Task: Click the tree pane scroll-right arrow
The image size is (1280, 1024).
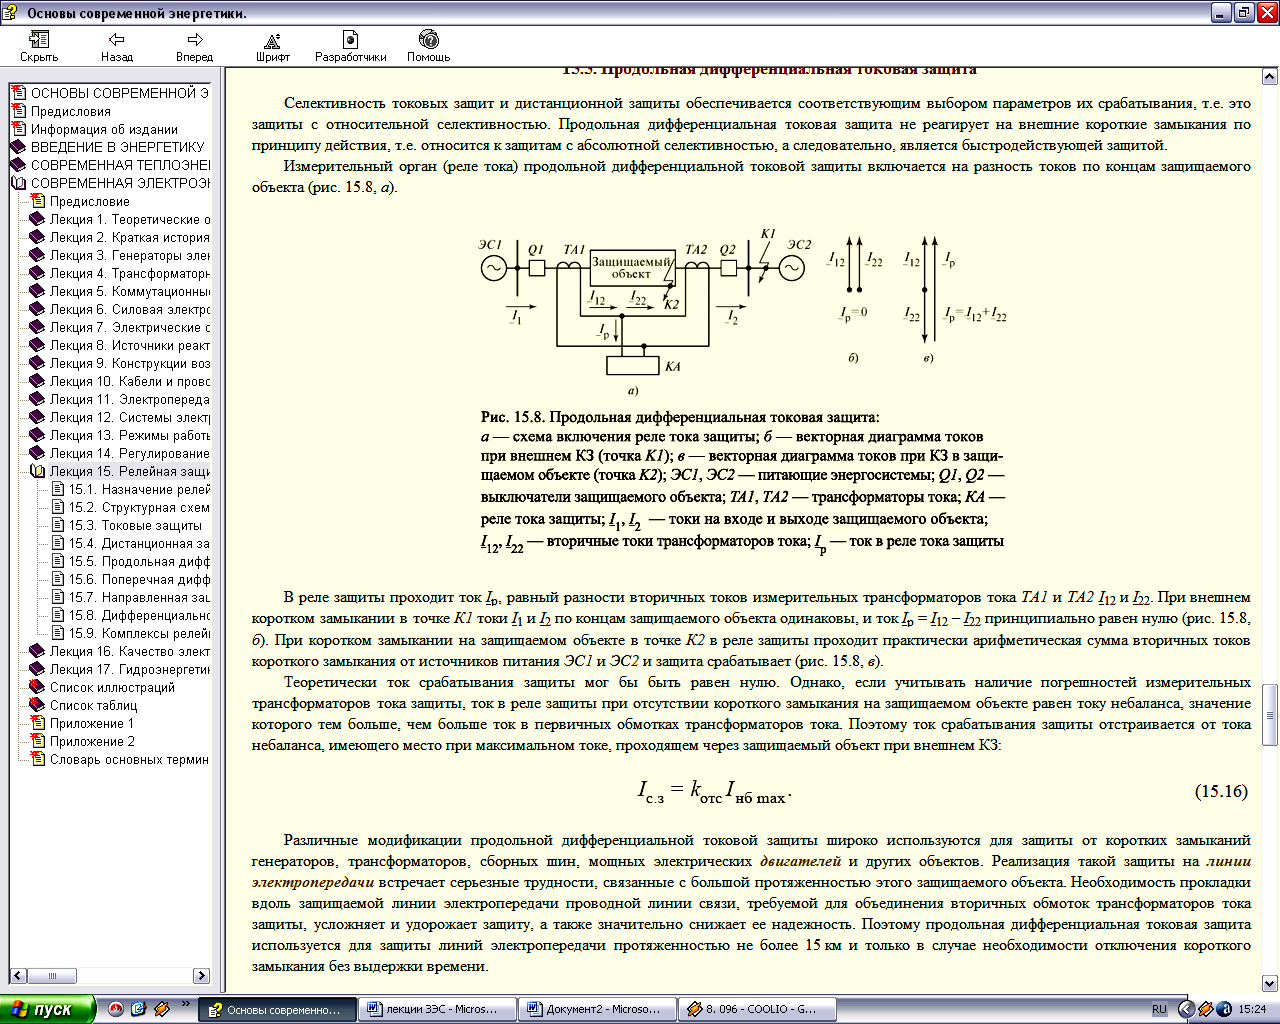Action: point(201,976)
